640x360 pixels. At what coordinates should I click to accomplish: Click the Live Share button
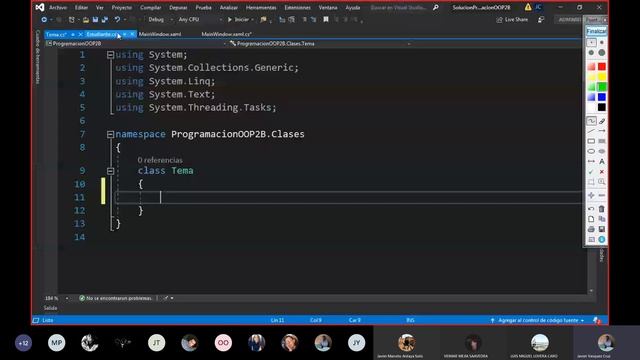[x=512, y=20]
